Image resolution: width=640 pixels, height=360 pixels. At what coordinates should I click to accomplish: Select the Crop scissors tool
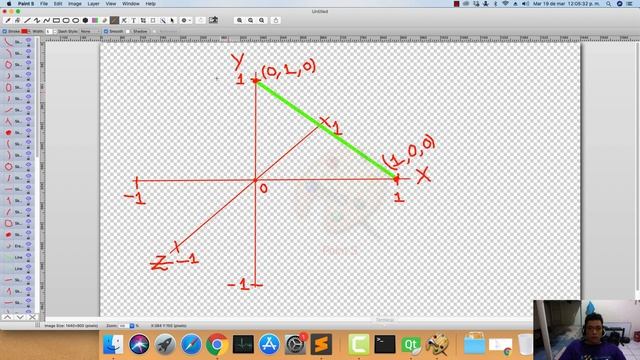tap(124, 20)
